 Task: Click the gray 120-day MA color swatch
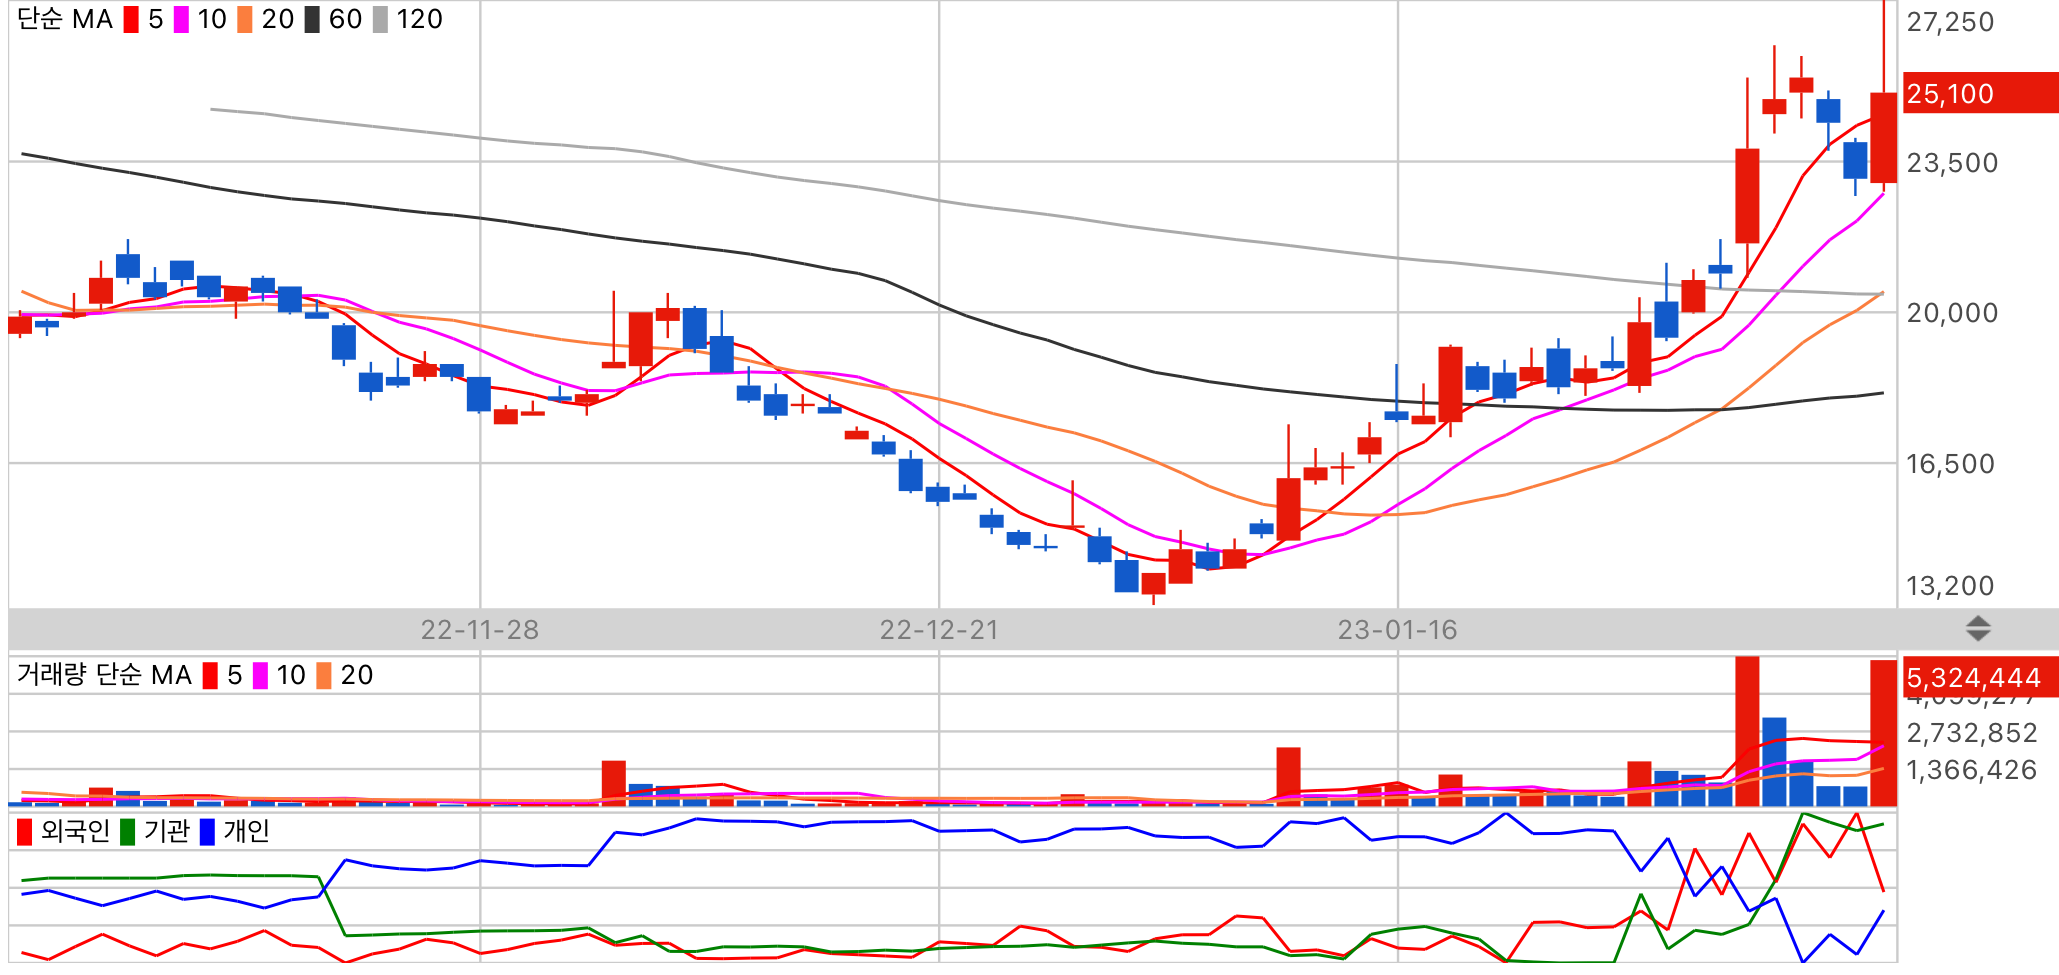pos(380,20)
